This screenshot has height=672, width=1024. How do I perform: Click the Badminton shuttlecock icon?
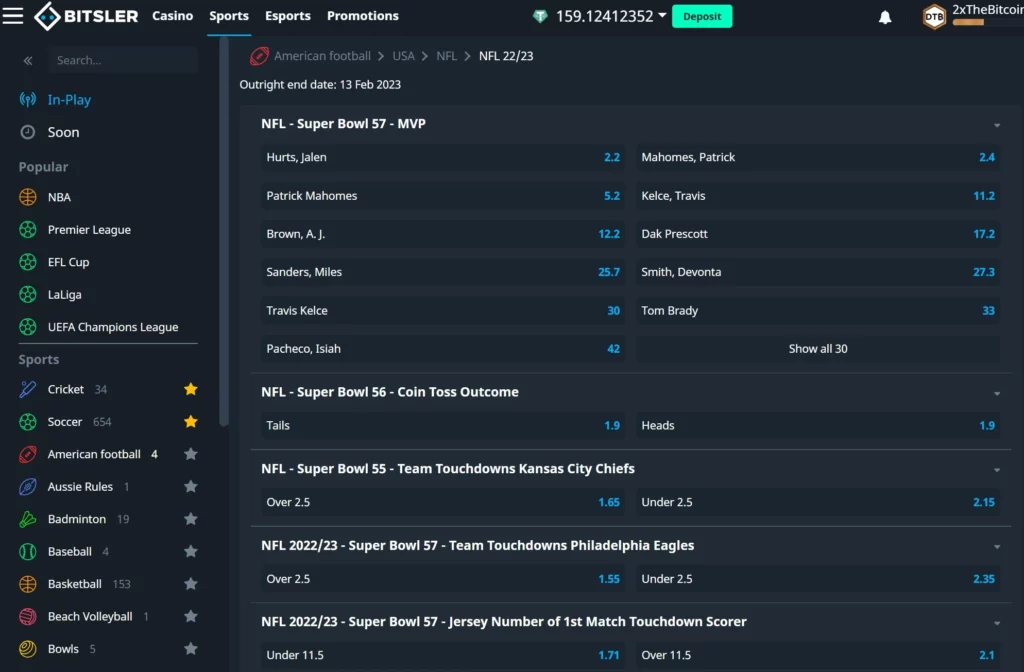(x=27, y=519)
